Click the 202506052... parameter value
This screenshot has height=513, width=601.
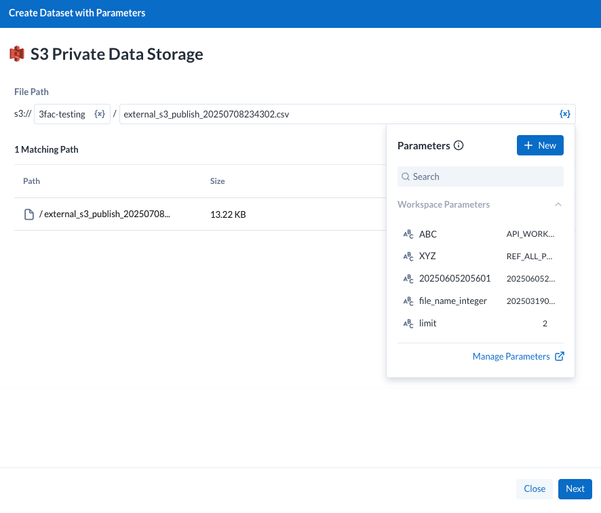(x=530, y=279)
